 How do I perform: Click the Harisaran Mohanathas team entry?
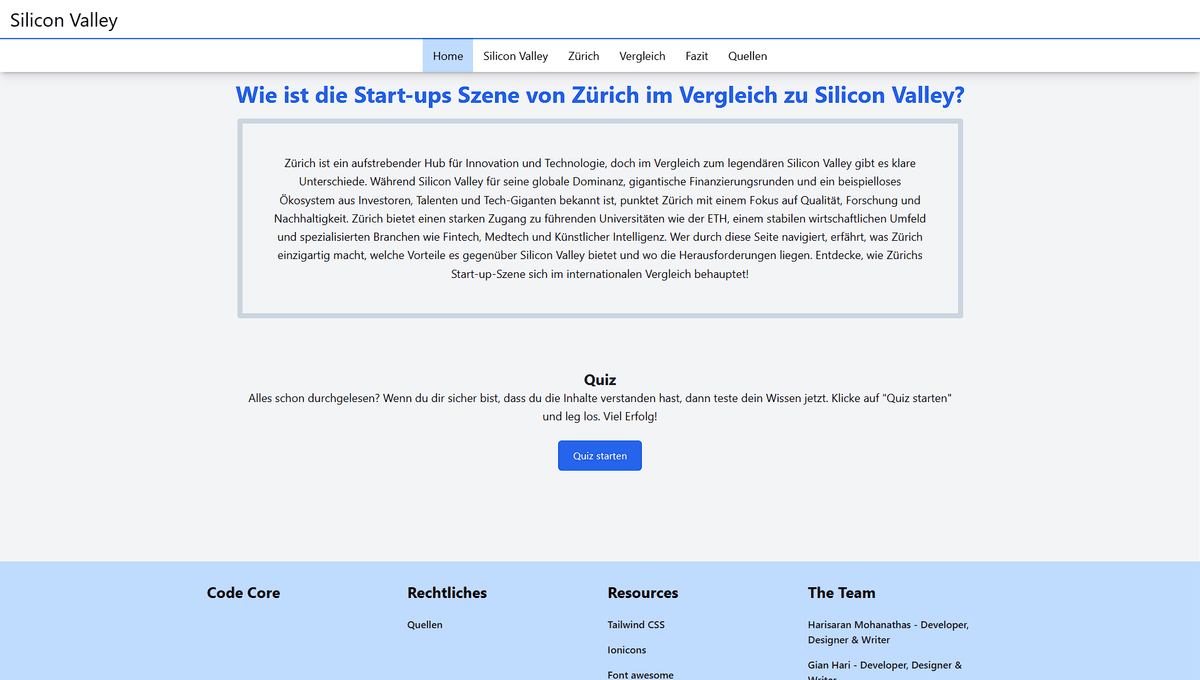pyautogui.click(x=888, y=632)
